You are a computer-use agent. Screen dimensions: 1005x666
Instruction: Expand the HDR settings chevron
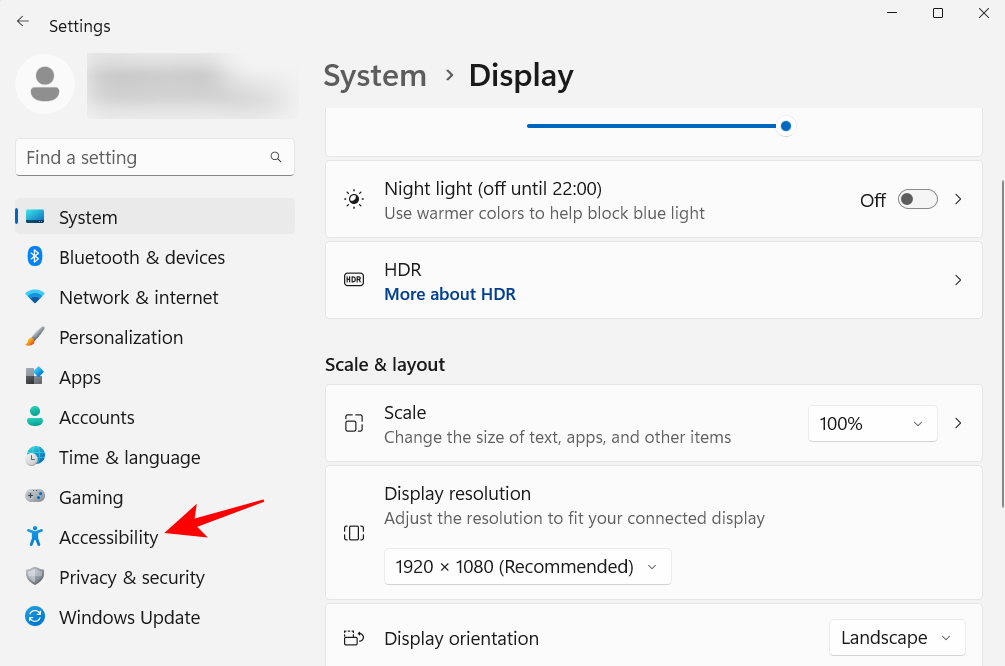click(x=957, y=280)
